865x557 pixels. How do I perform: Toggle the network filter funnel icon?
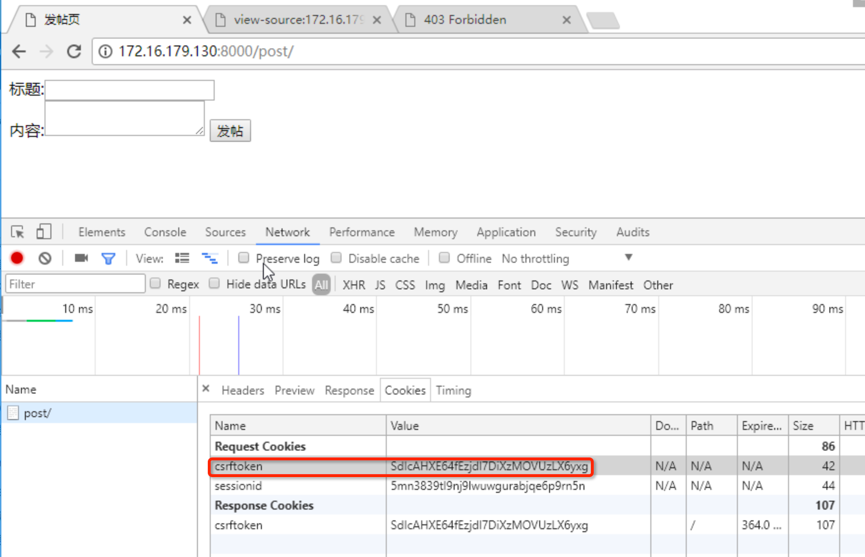coord(108,258)
